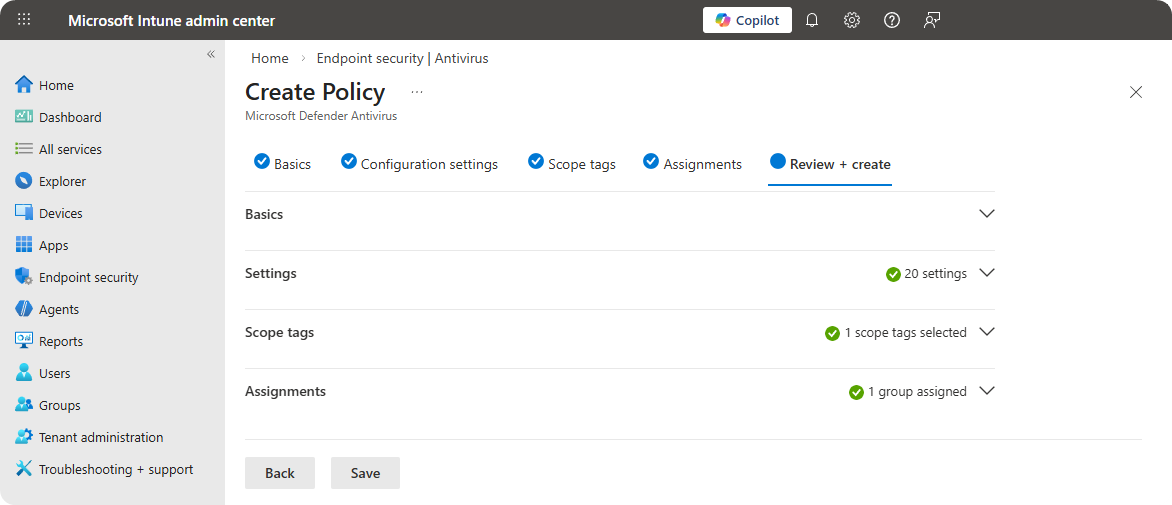This screenshot has width=1172, height=505.
Task: Navigate to Home via breadcrumb
Action: click(x=270, y=58)
